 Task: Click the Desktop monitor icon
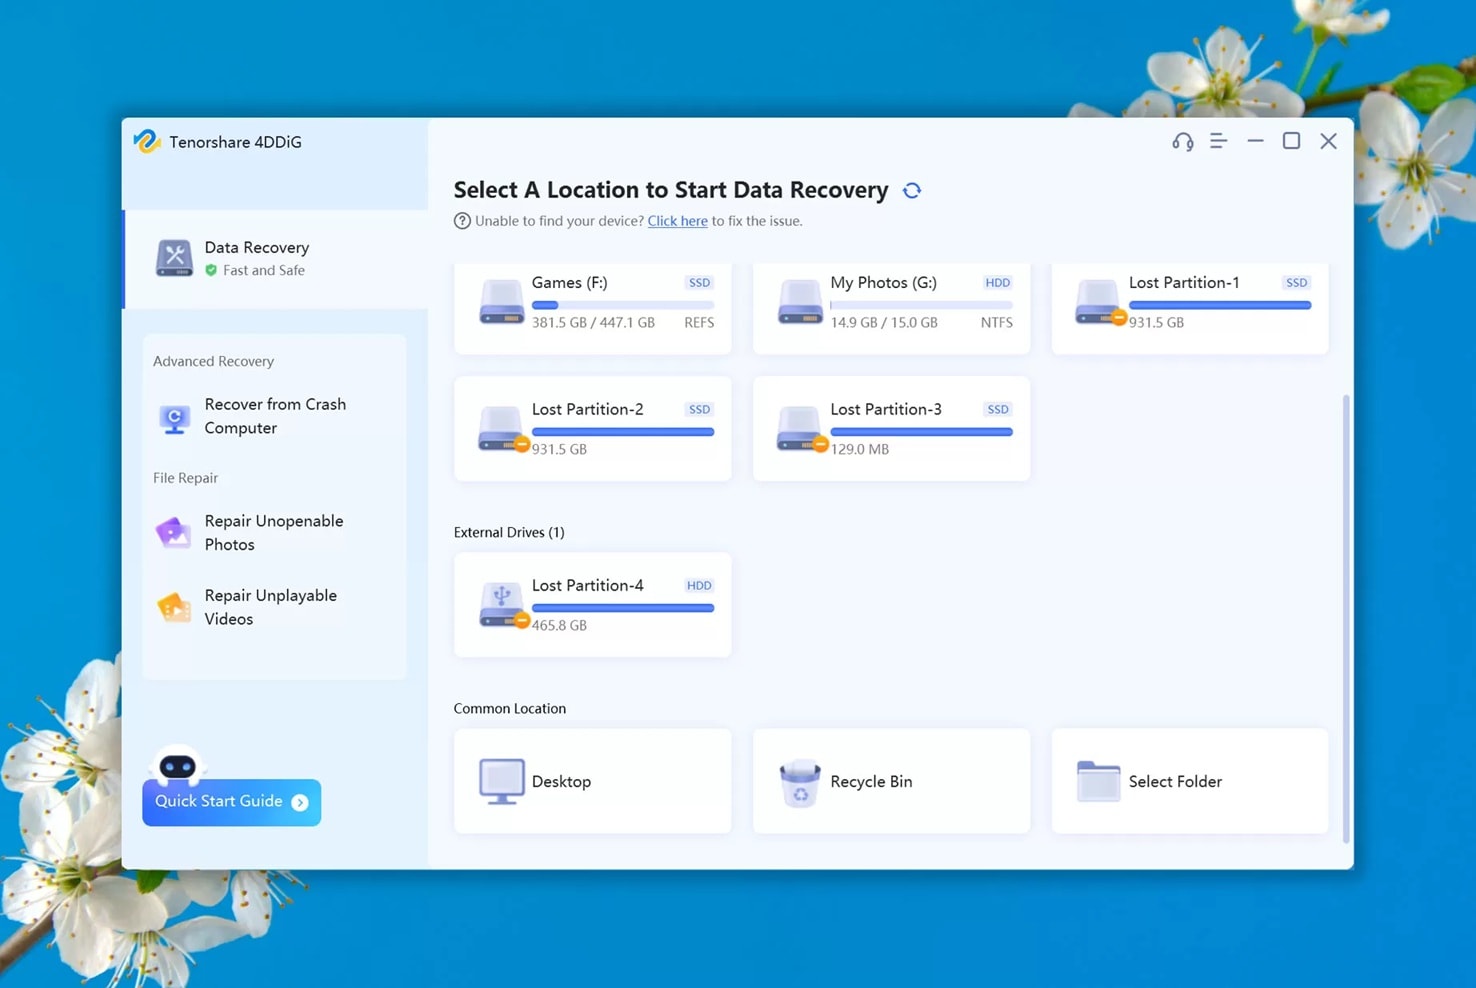point(501,782)
